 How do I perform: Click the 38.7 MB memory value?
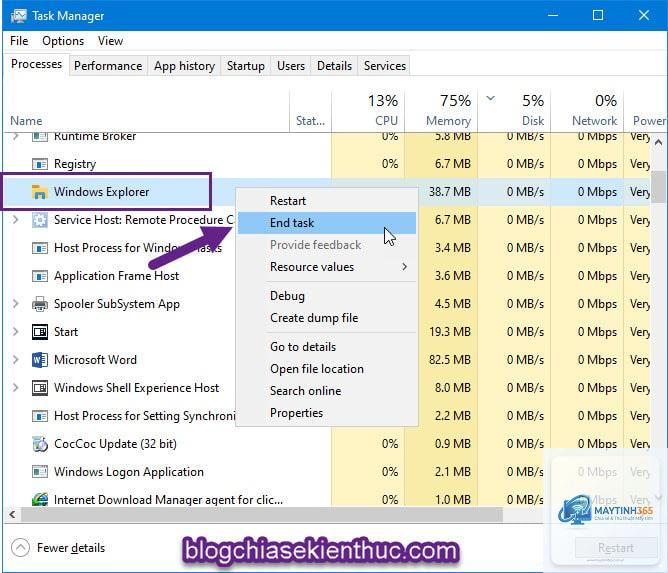pyautogui.click(x=450, y=192)
